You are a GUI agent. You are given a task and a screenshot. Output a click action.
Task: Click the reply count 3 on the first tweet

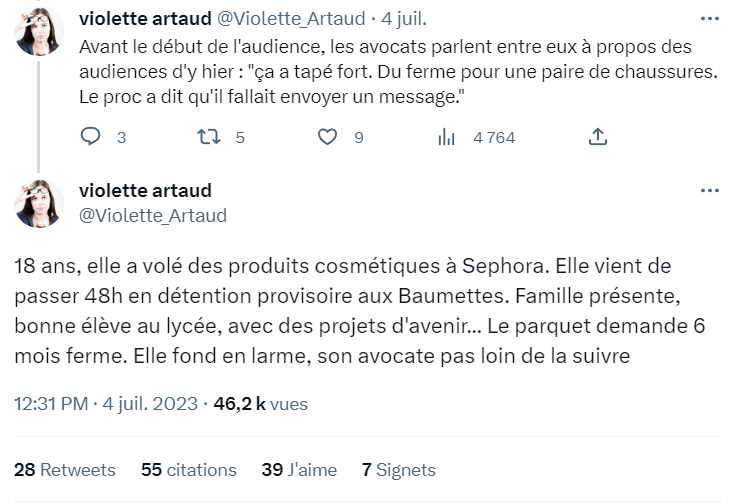pos(121,138)
